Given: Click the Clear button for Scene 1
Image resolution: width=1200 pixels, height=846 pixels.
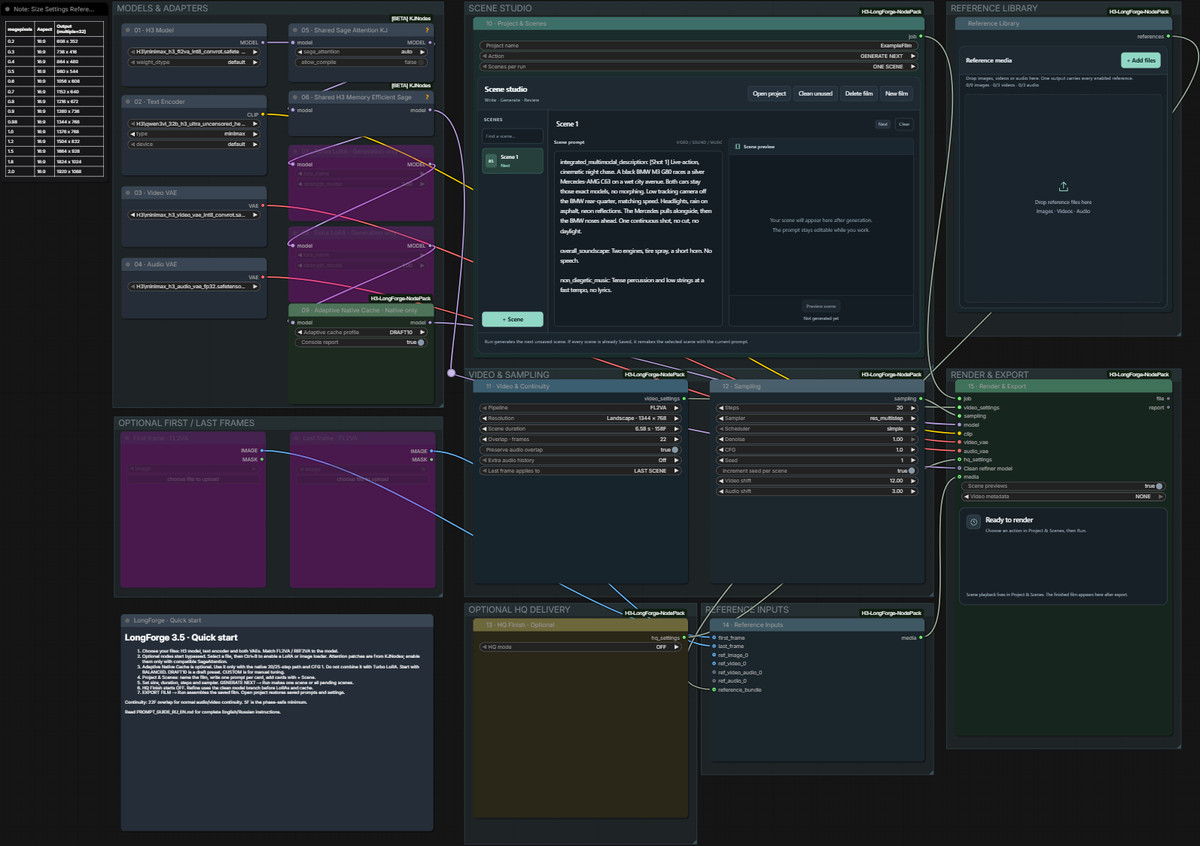Looking at the screenshot, I should pos(904,124).
